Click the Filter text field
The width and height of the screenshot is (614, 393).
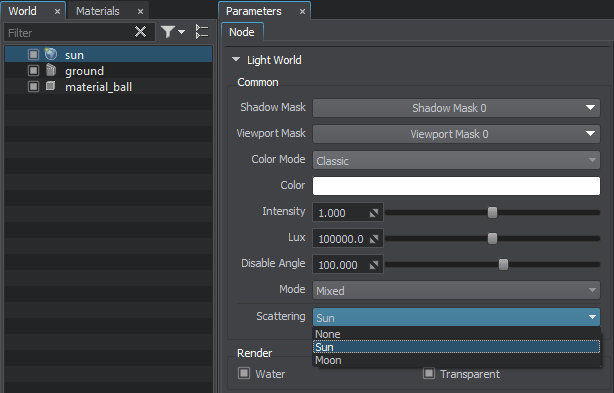tap(69, 32)
